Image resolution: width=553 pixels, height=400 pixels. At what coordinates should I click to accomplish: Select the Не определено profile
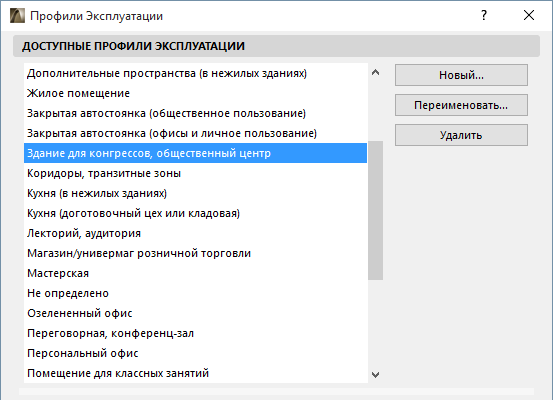pos(195,293)
